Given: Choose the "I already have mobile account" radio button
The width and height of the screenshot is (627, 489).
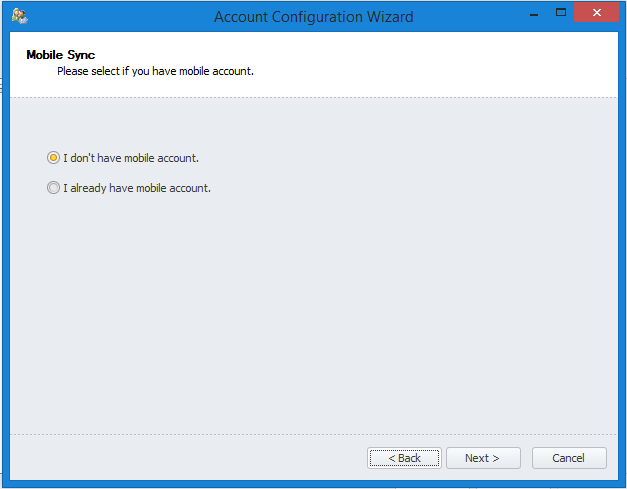Looking at the screenshot, I should click(x=53, y=188).
